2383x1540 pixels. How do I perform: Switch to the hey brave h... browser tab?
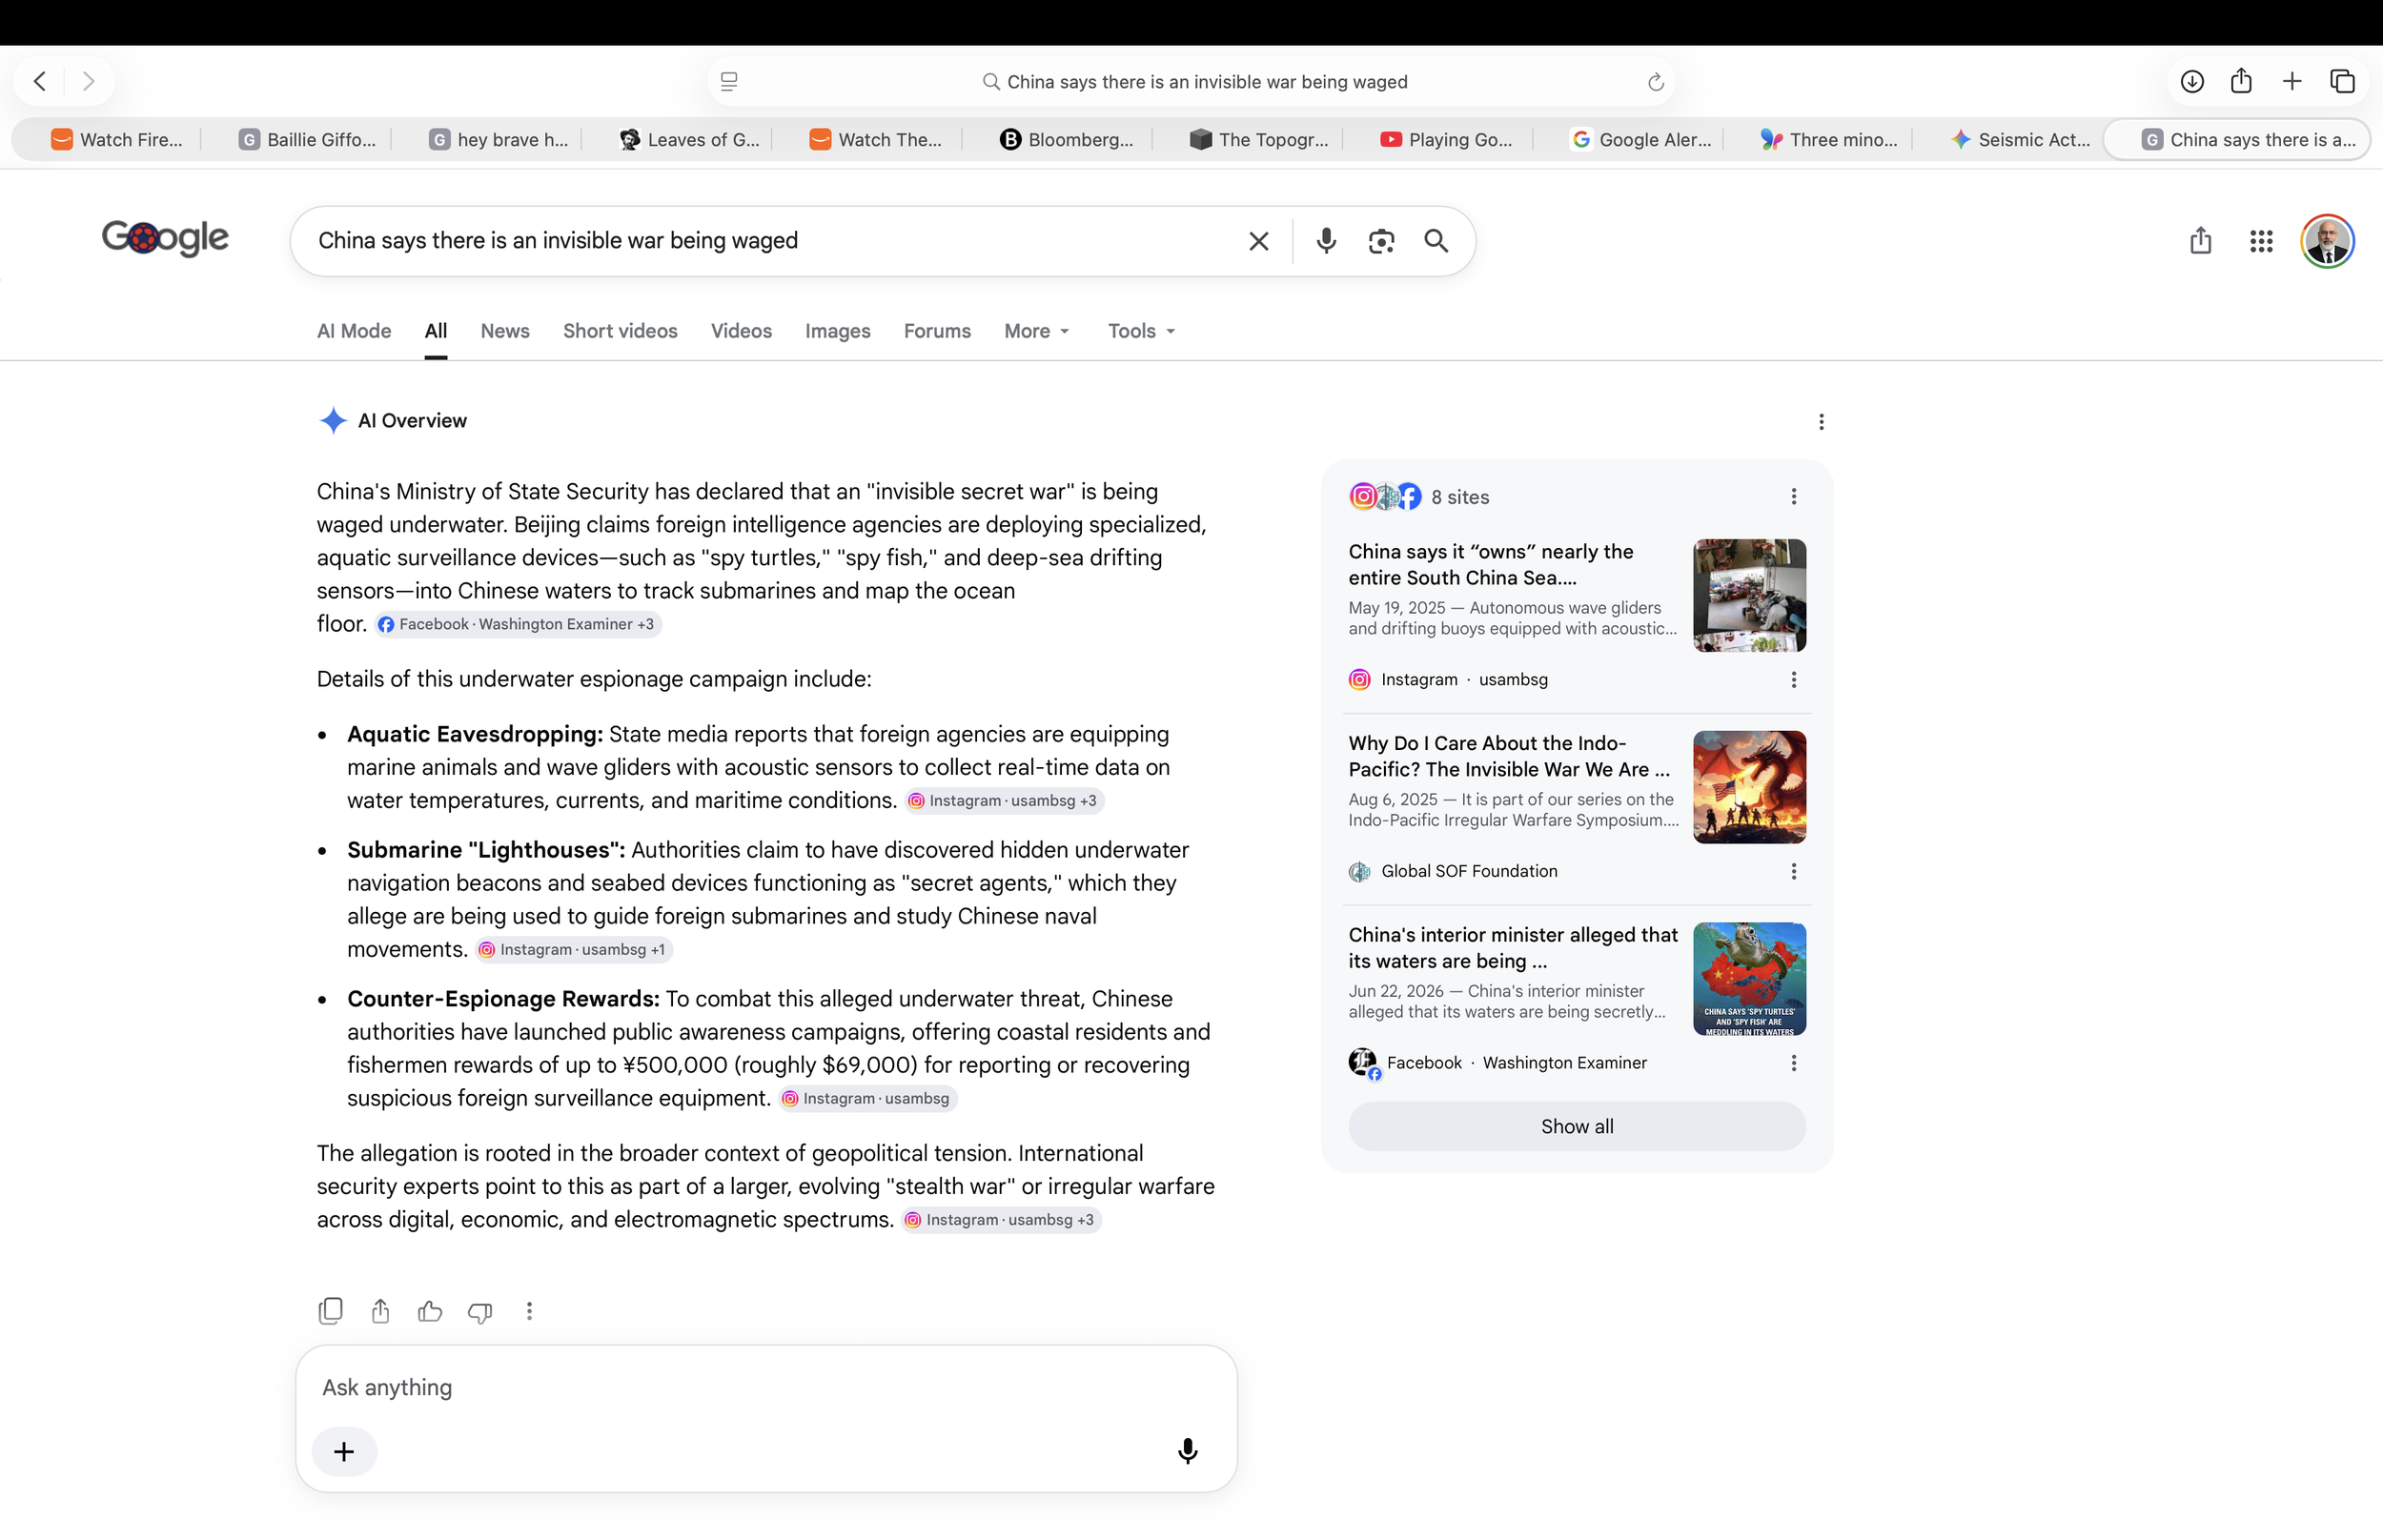click(498, 140)
